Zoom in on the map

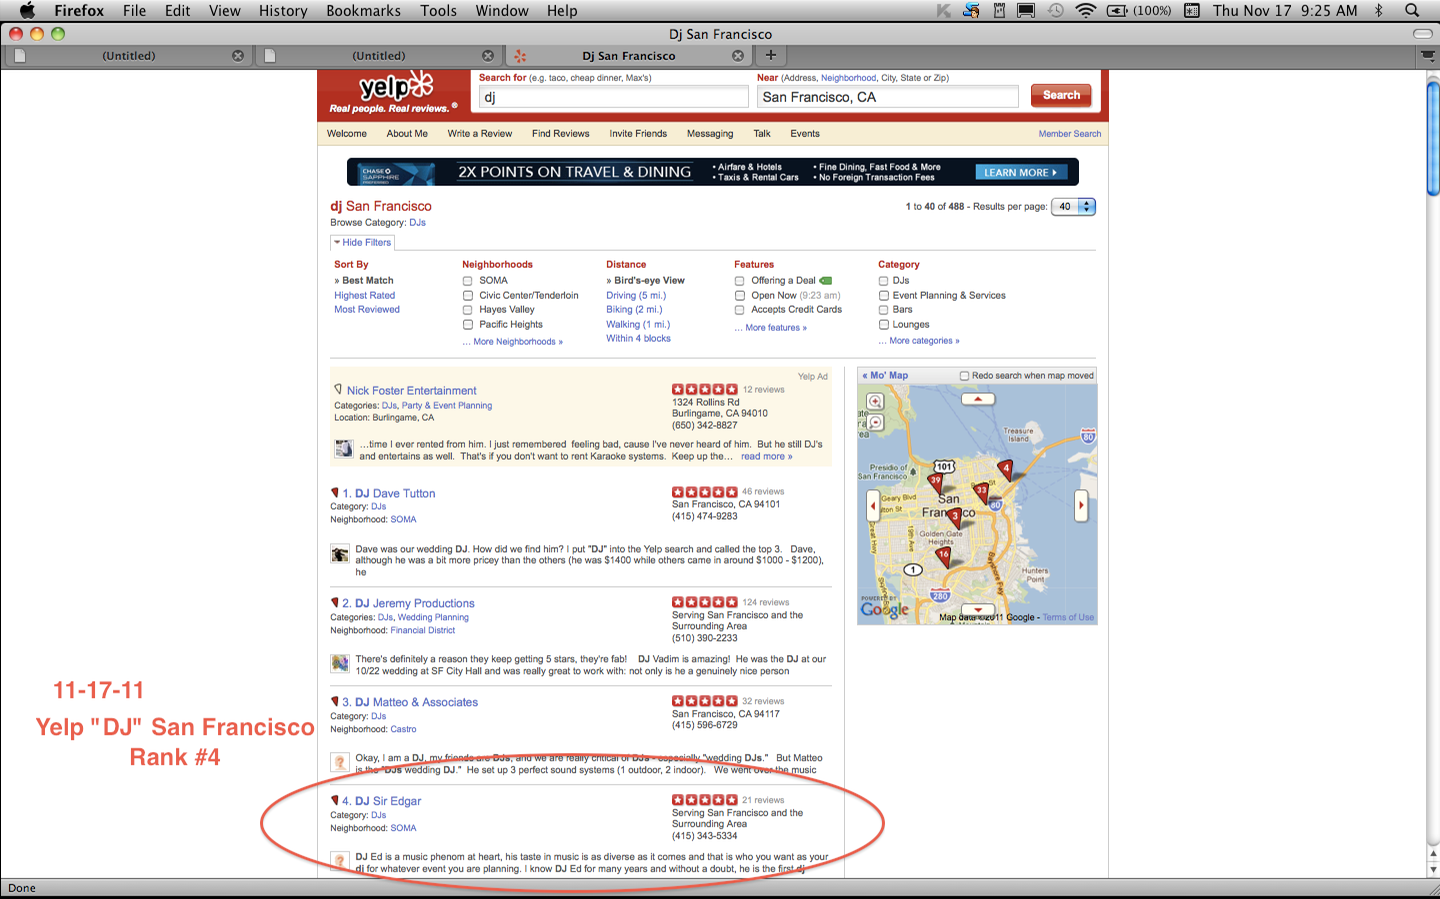[x=875, y=401]
